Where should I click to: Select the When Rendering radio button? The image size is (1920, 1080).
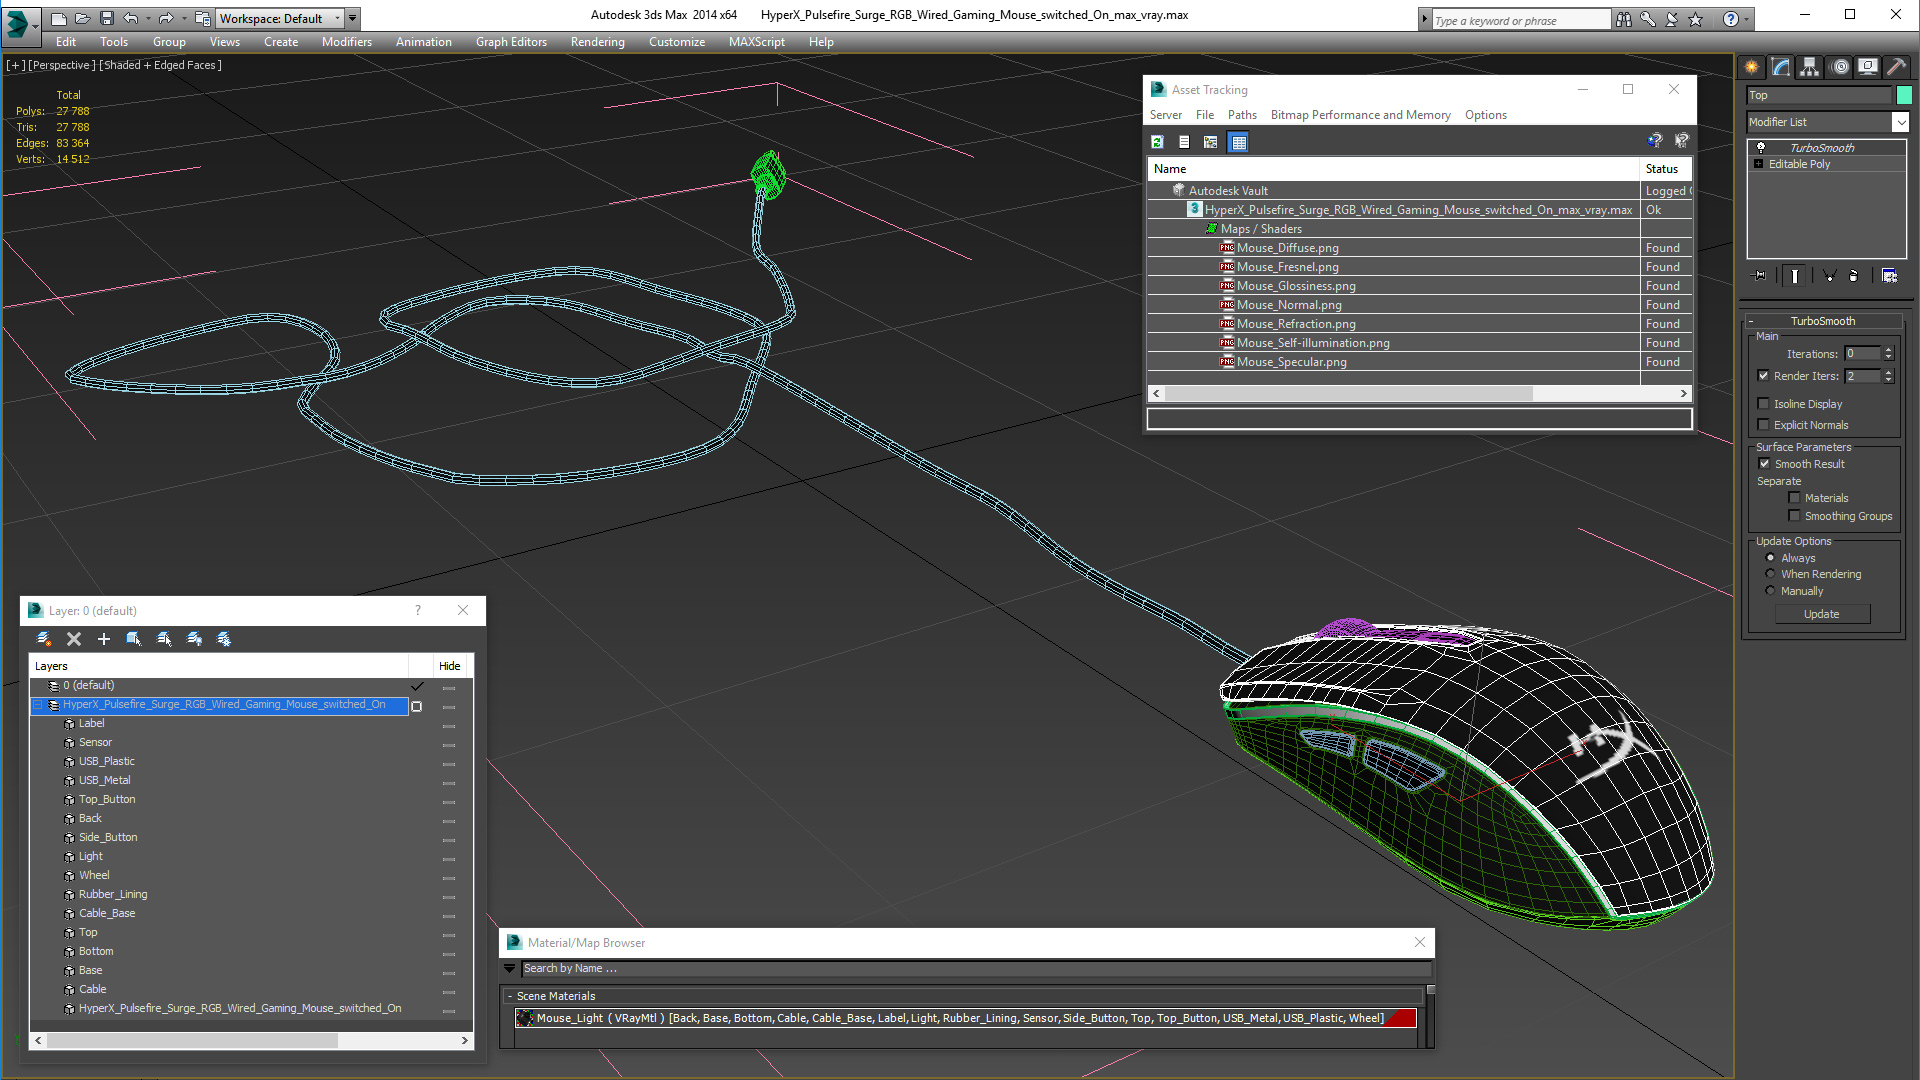pos(1771,574)
